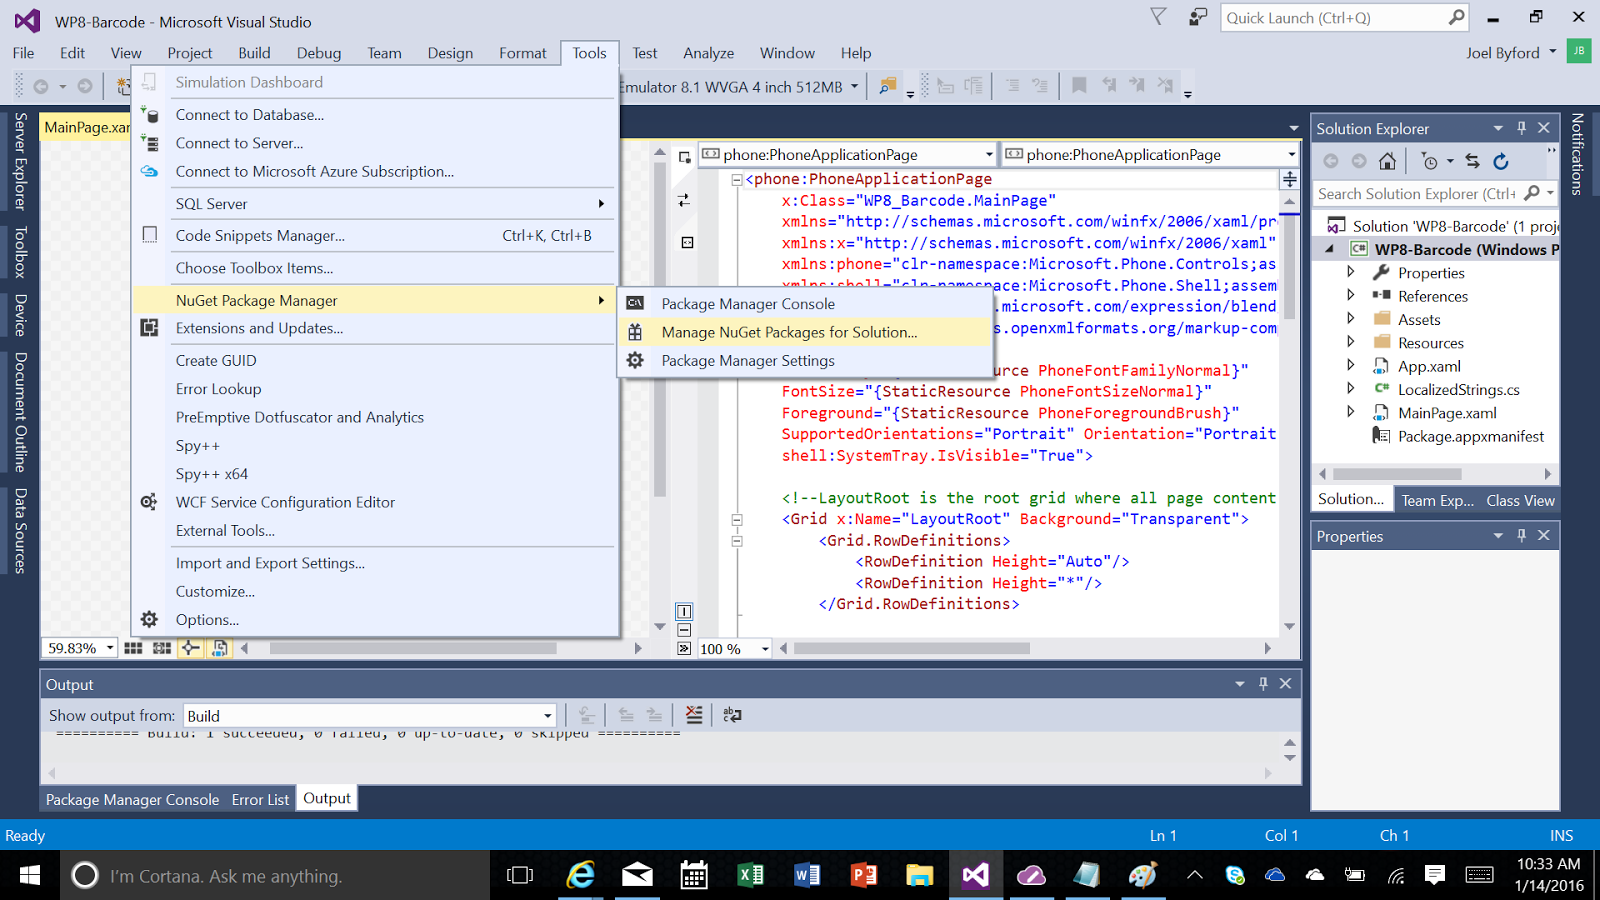
Task: Choose Extensions and Updates menu item
Action: click(259, 328)
